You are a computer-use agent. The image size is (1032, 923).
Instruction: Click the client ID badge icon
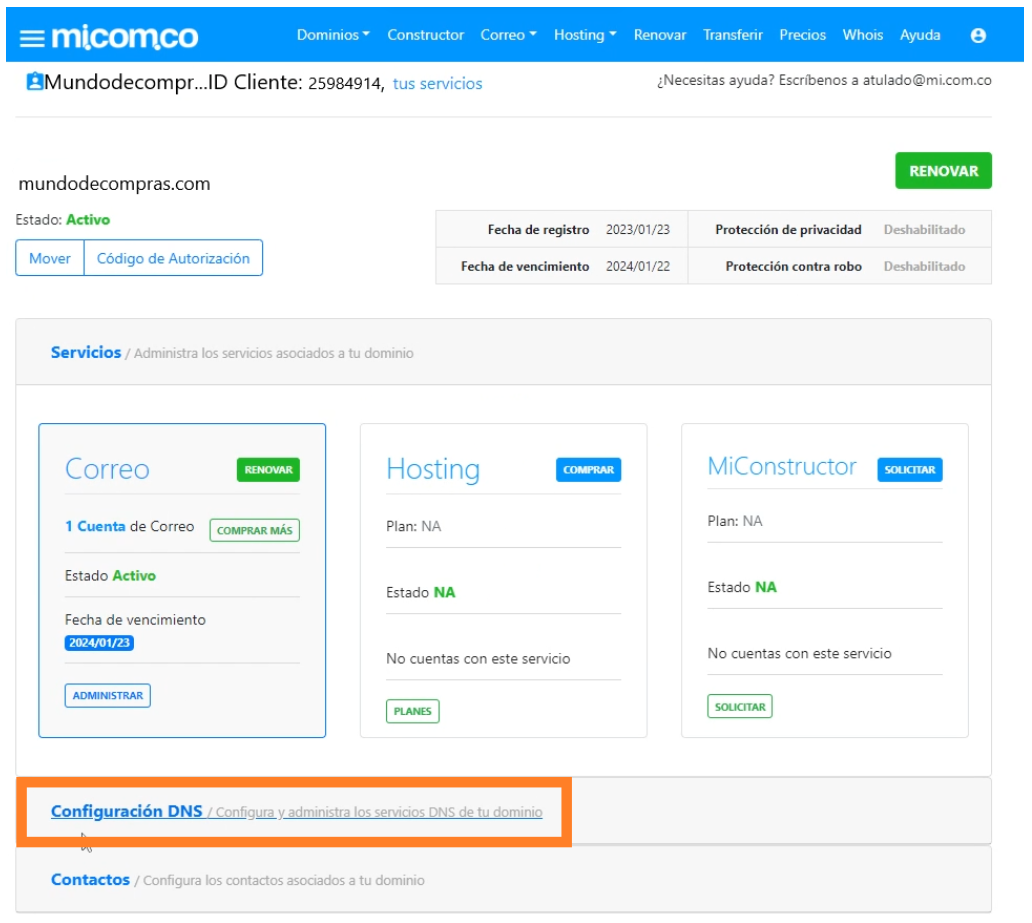click(34, 81)
